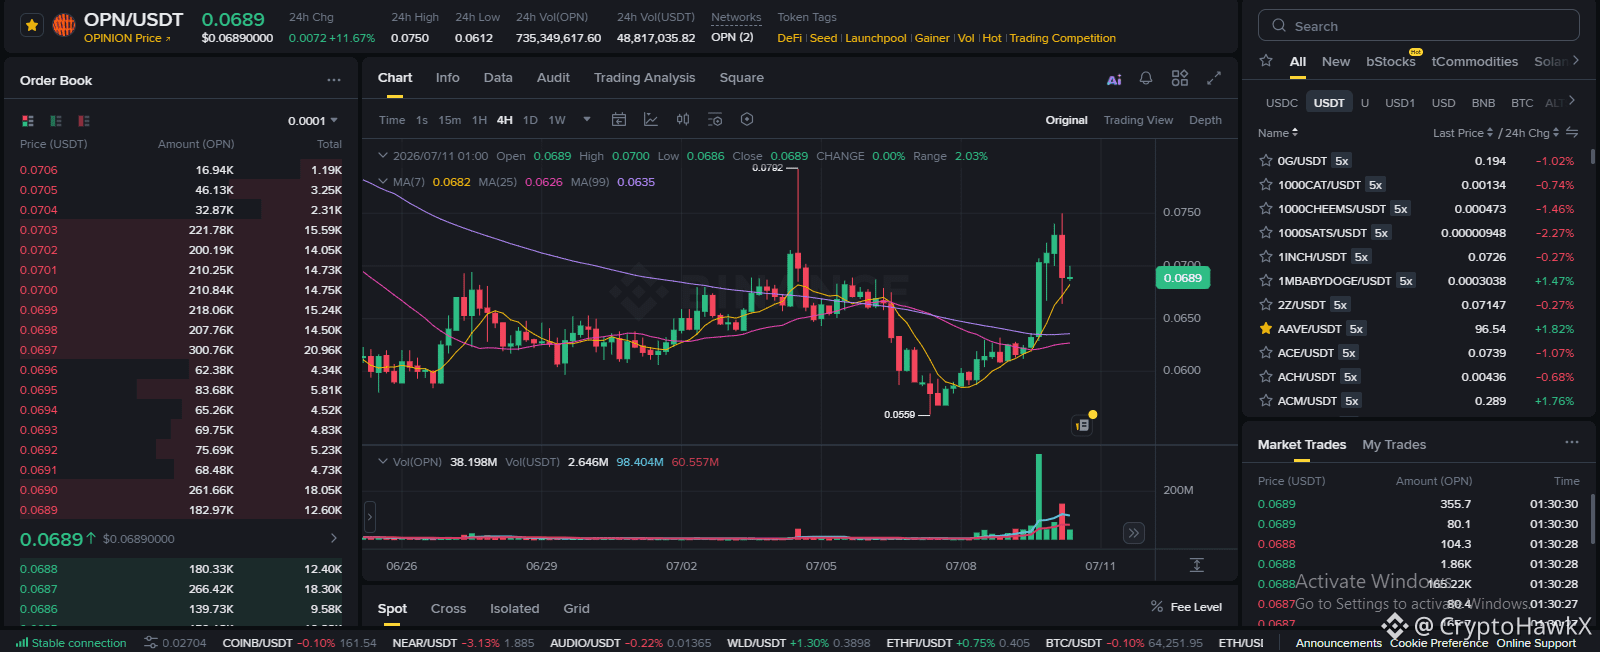Open the Info tab
Screen dimensions: 1600x652
point(448,78)
